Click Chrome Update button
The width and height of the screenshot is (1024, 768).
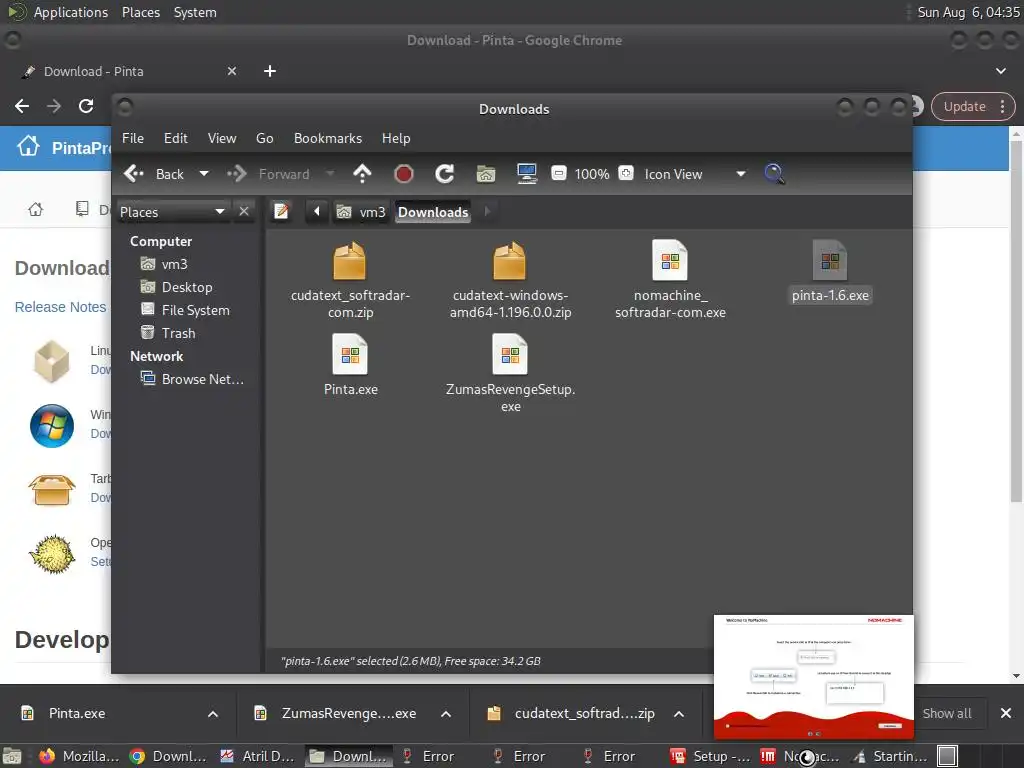click(x=973, y=106)
